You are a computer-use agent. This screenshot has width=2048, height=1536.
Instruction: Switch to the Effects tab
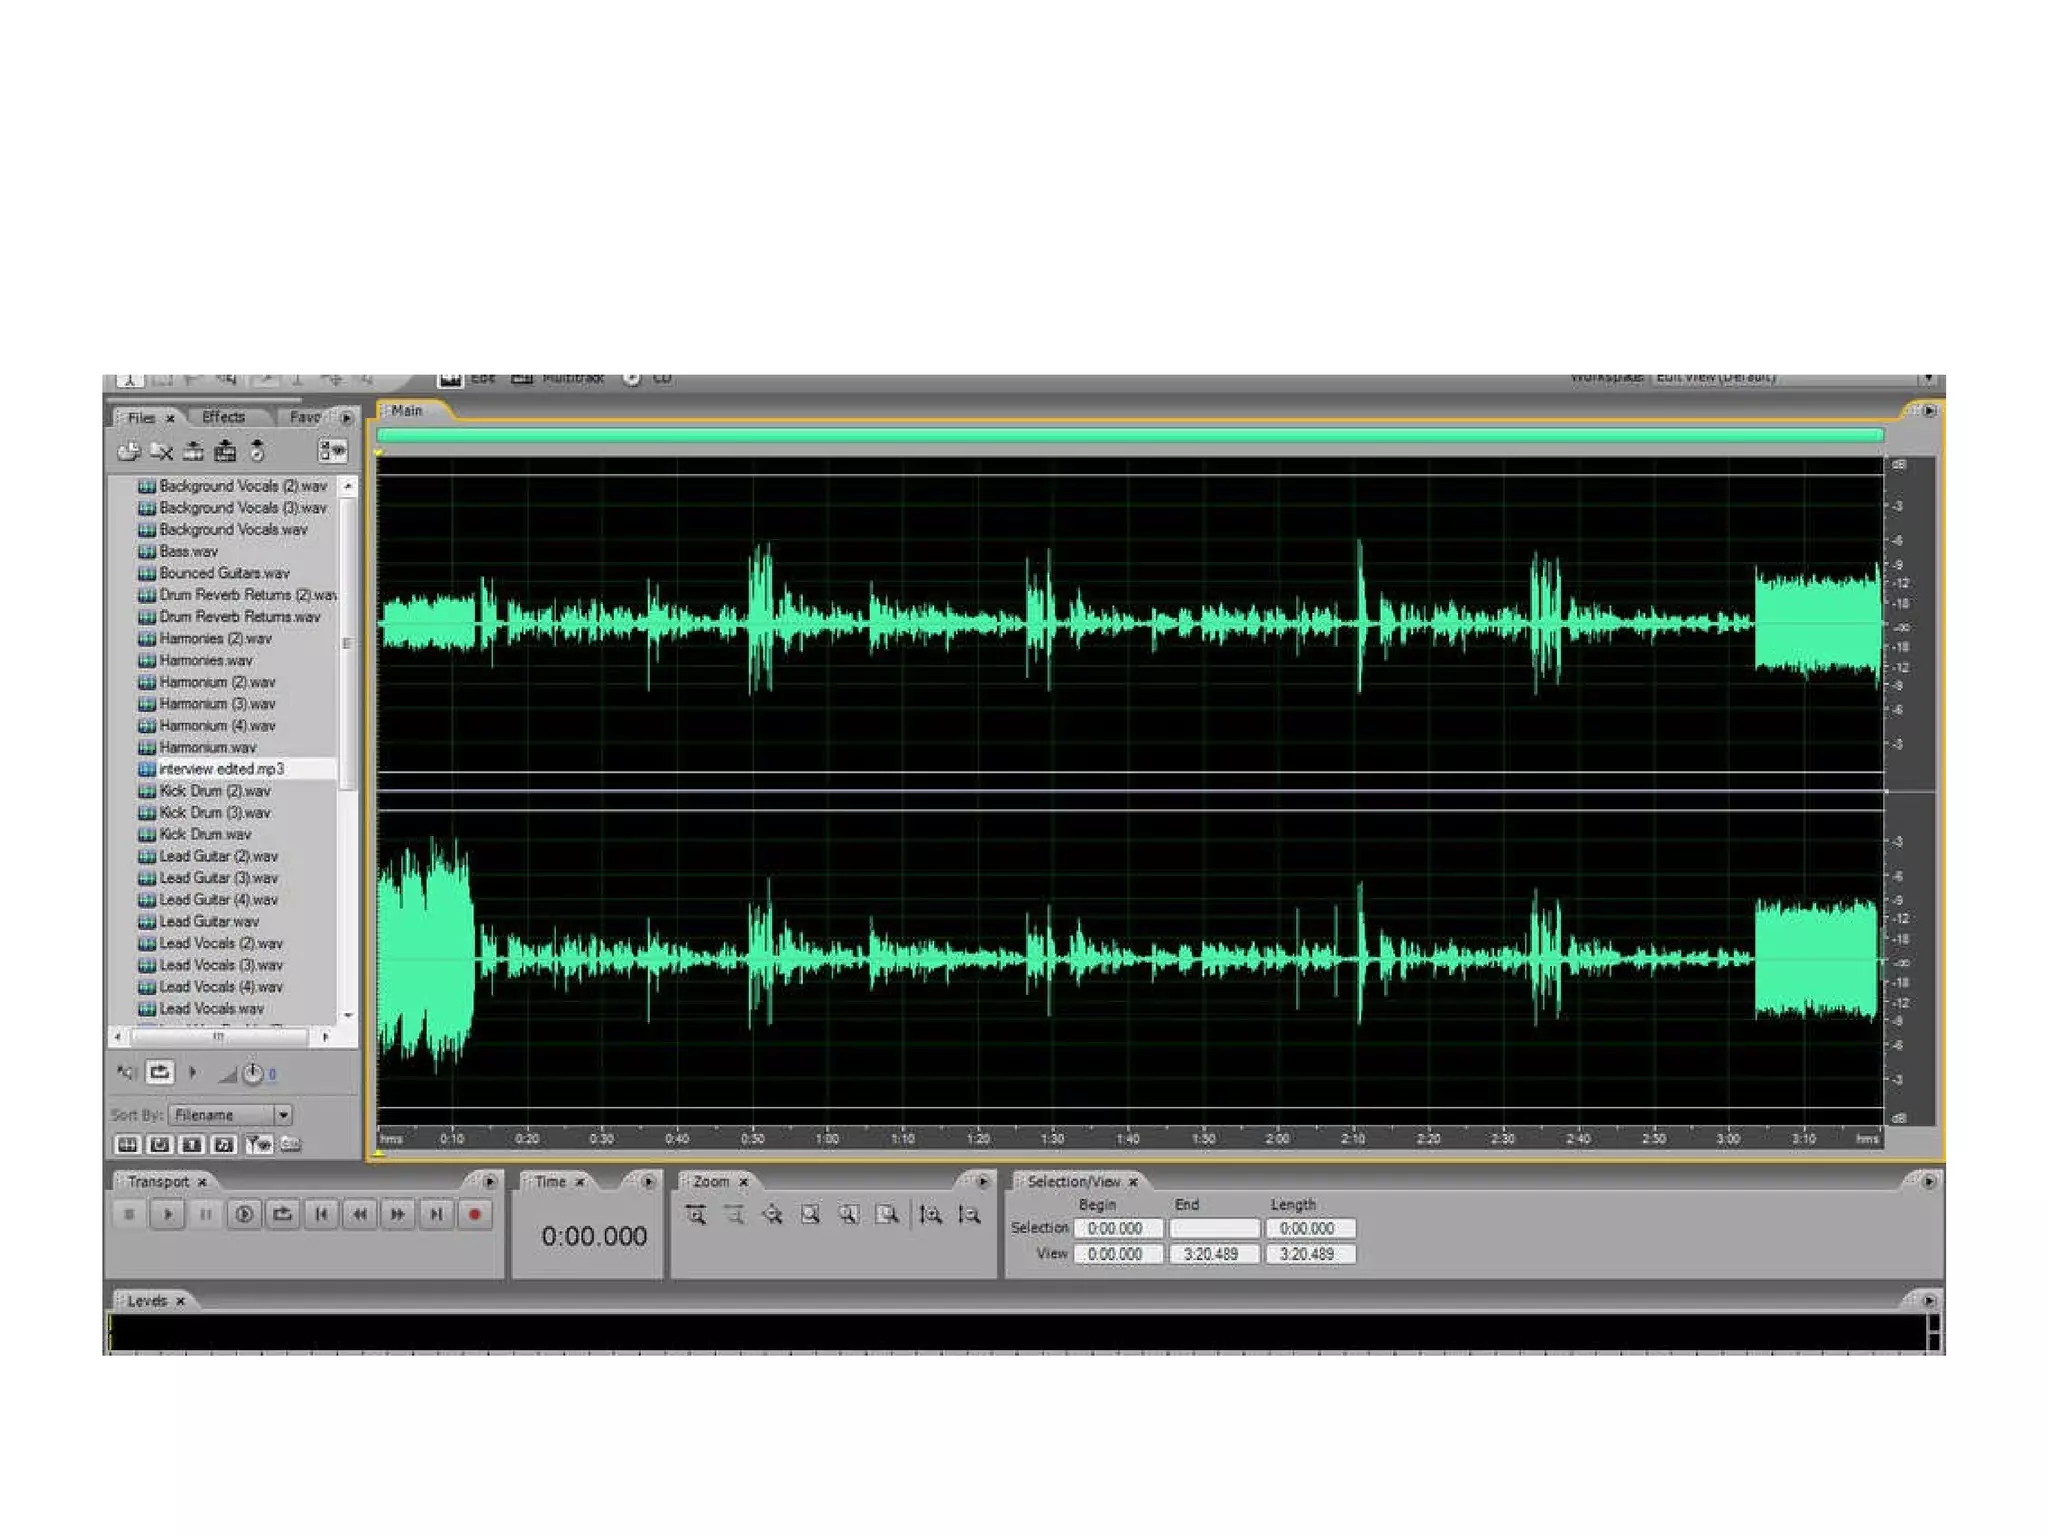pyautogui.click(x=223, y=417)
